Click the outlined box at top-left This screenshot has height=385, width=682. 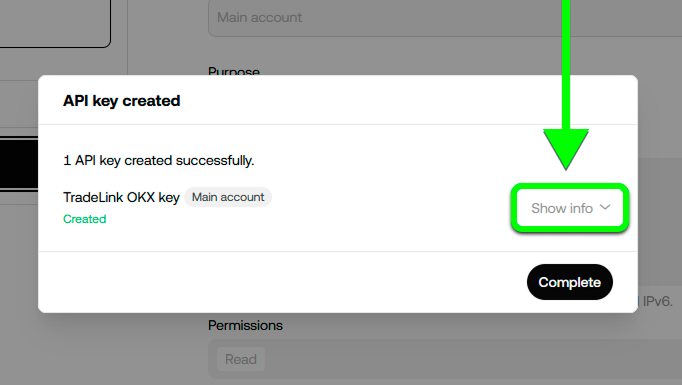click(x=55, y=23)
